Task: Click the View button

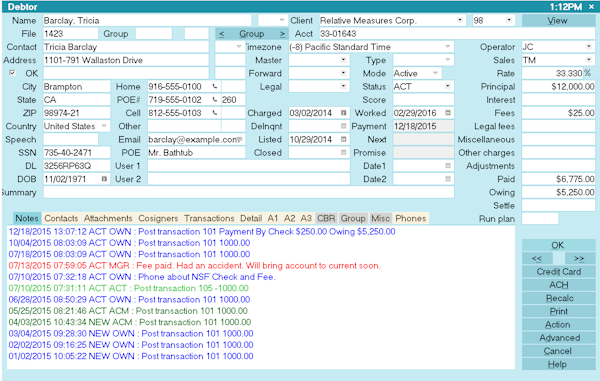Action: [x=558, y=21]
